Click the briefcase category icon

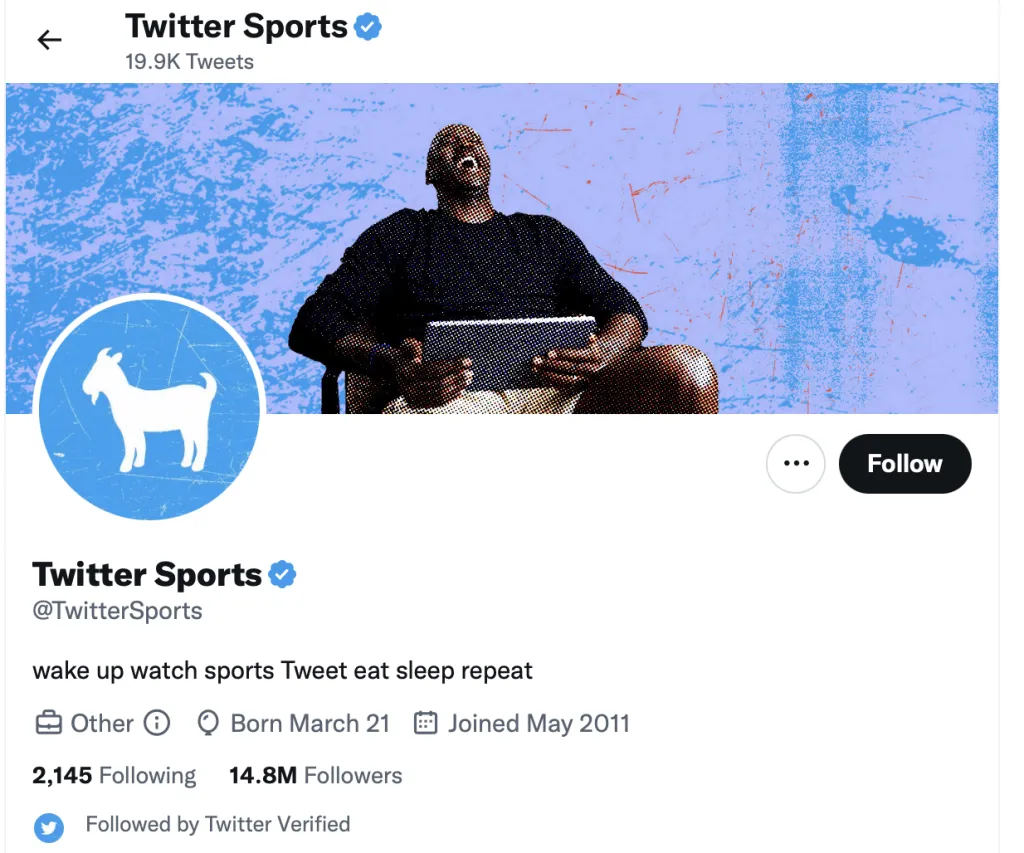[x=49, y=723]
